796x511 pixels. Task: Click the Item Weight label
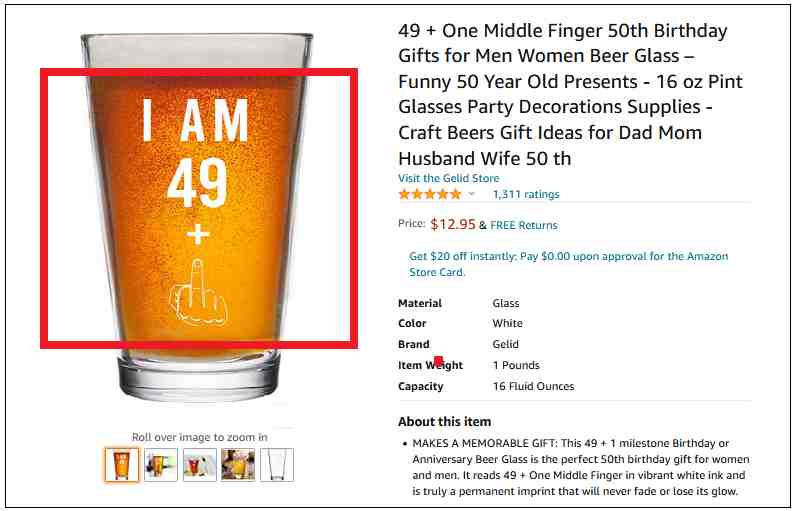click(x=430, y=365)
